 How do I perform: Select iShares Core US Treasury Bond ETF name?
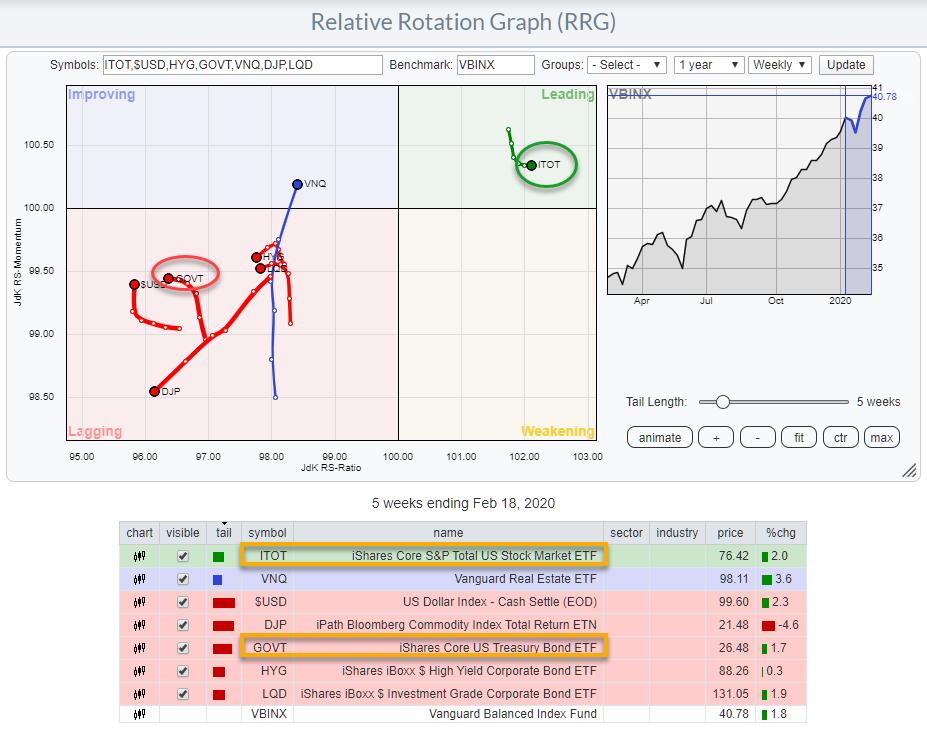click(x=498, y=648)
